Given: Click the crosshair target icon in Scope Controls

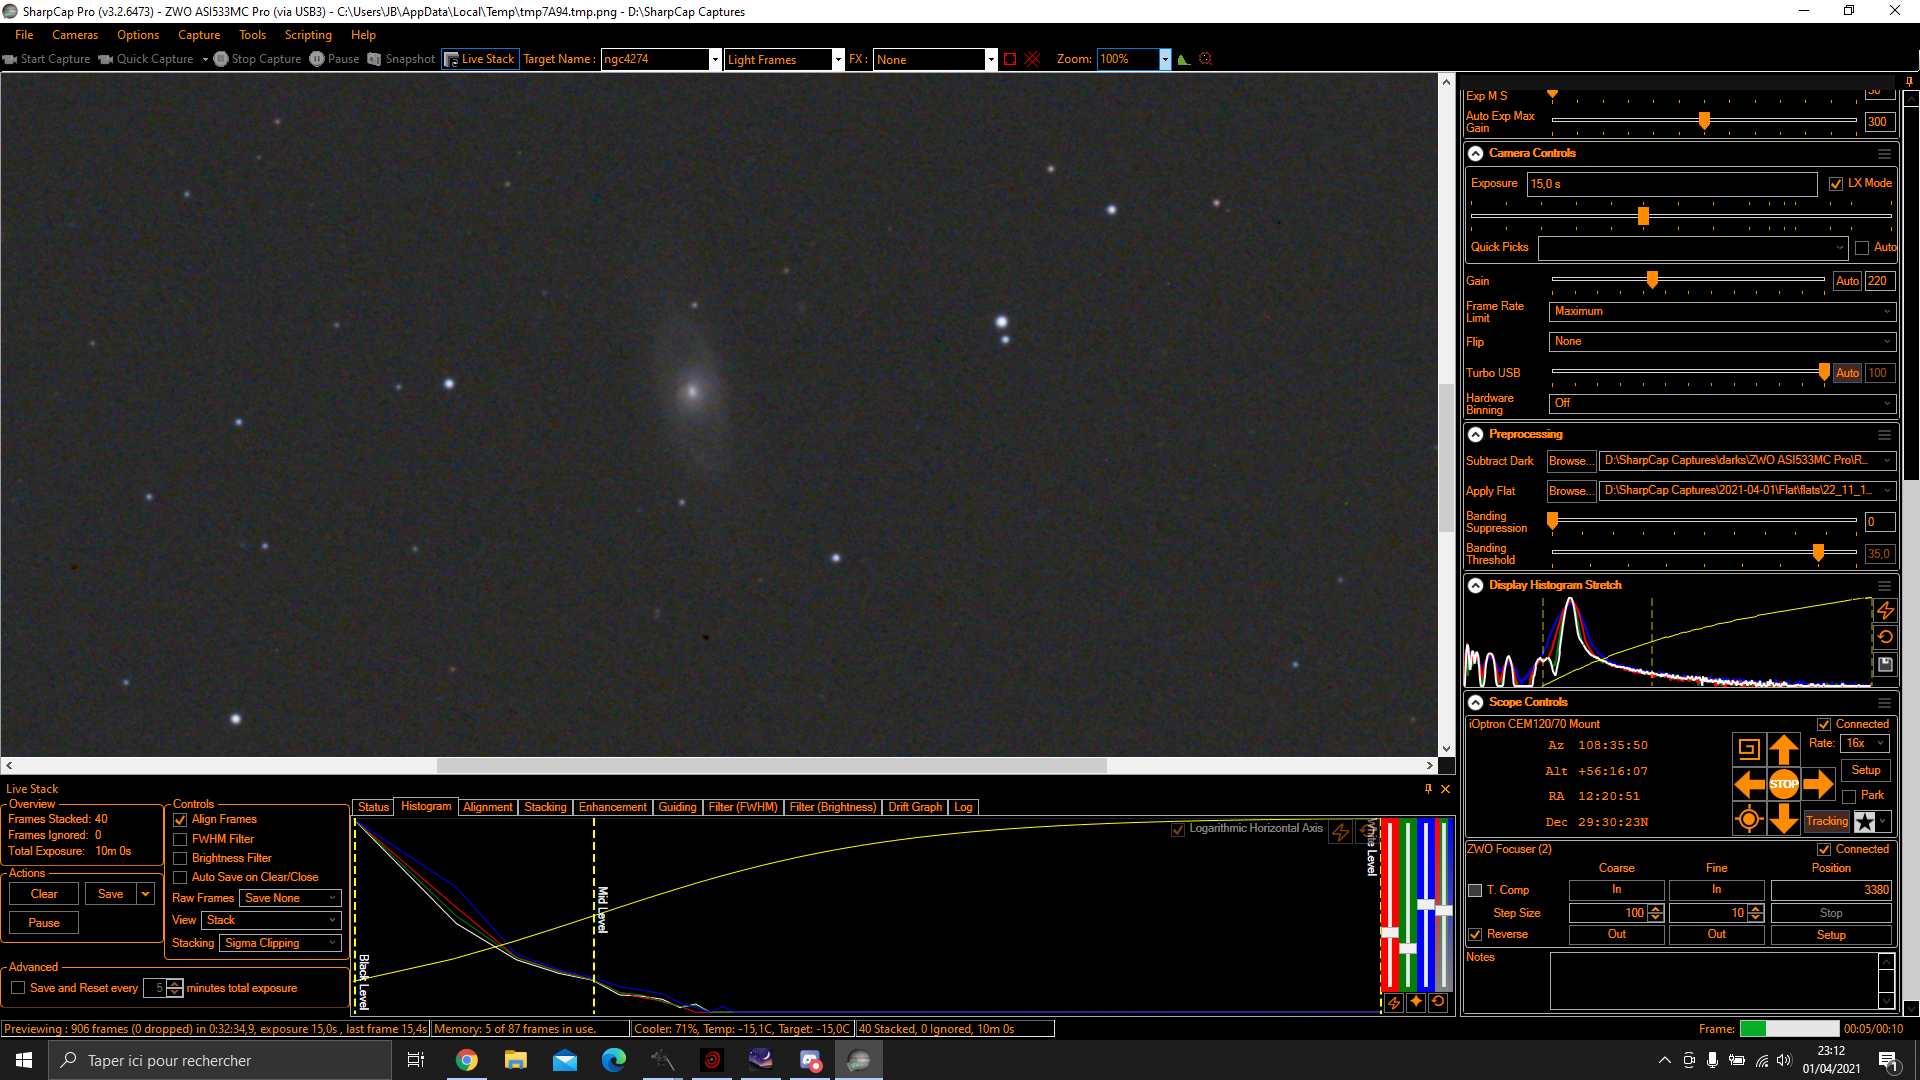Looking at the screenshot, I should click(1749, 820).
